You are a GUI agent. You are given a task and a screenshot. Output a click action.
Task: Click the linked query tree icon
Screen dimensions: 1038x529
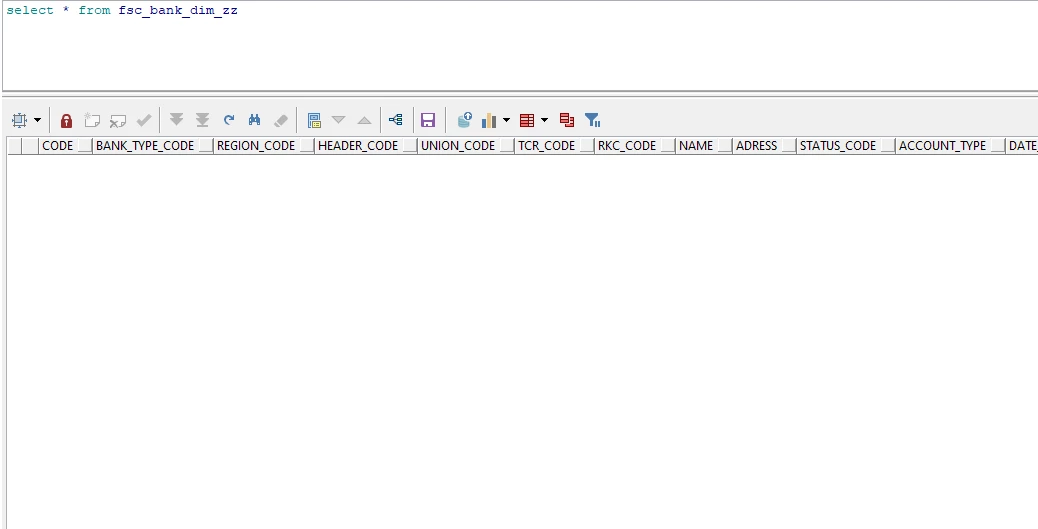click(x=396, y=120)
